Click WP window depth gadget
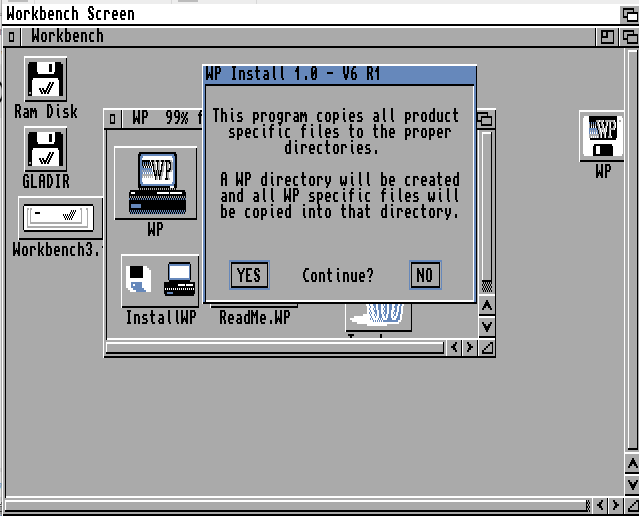Screen dimensions: 639x516 (485, 119)
